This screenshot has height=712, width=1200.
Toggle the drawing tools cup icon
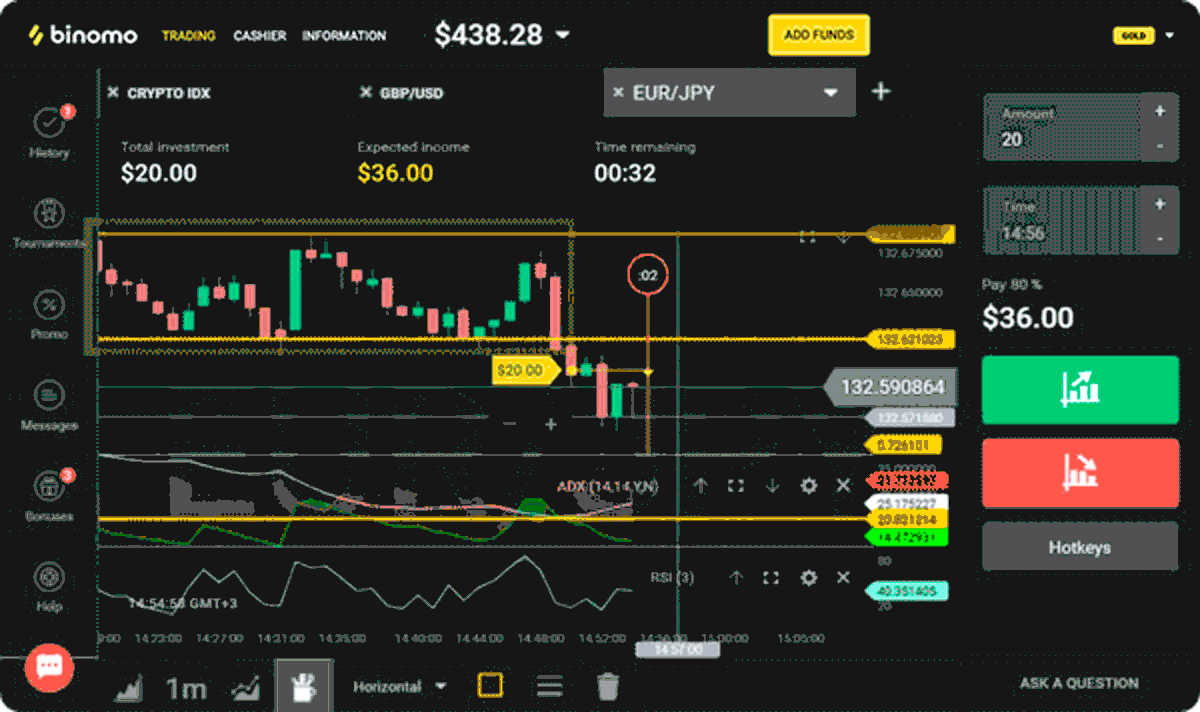tap(303, 686)
